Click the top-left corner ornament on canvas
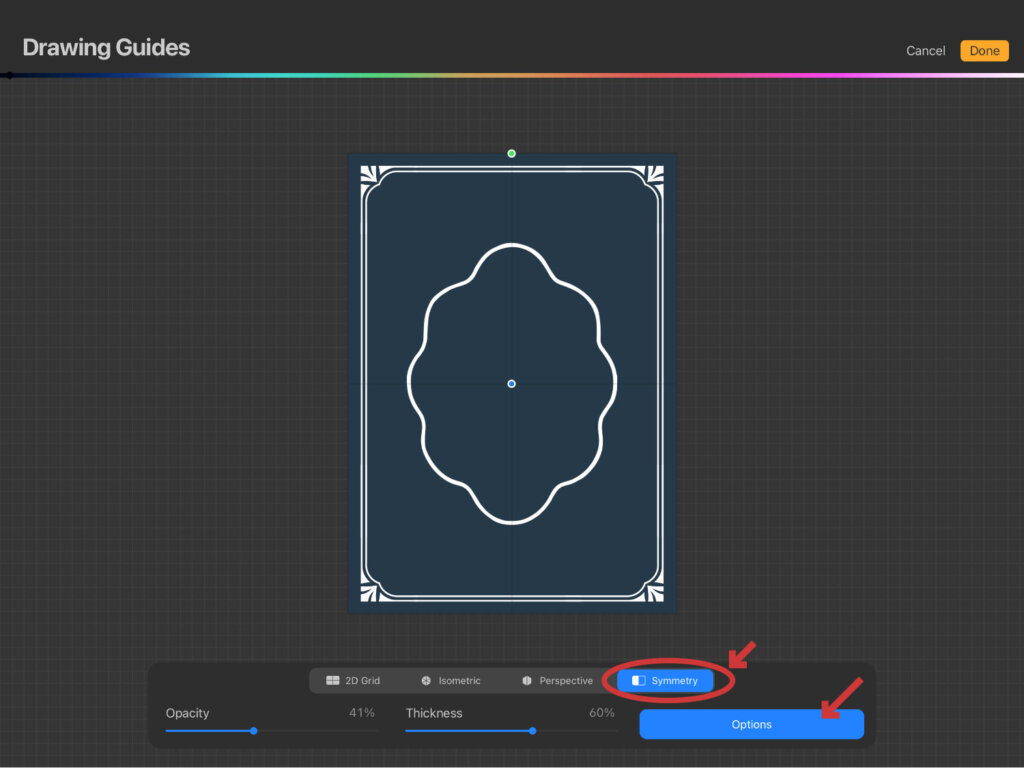 pos(368,174)
